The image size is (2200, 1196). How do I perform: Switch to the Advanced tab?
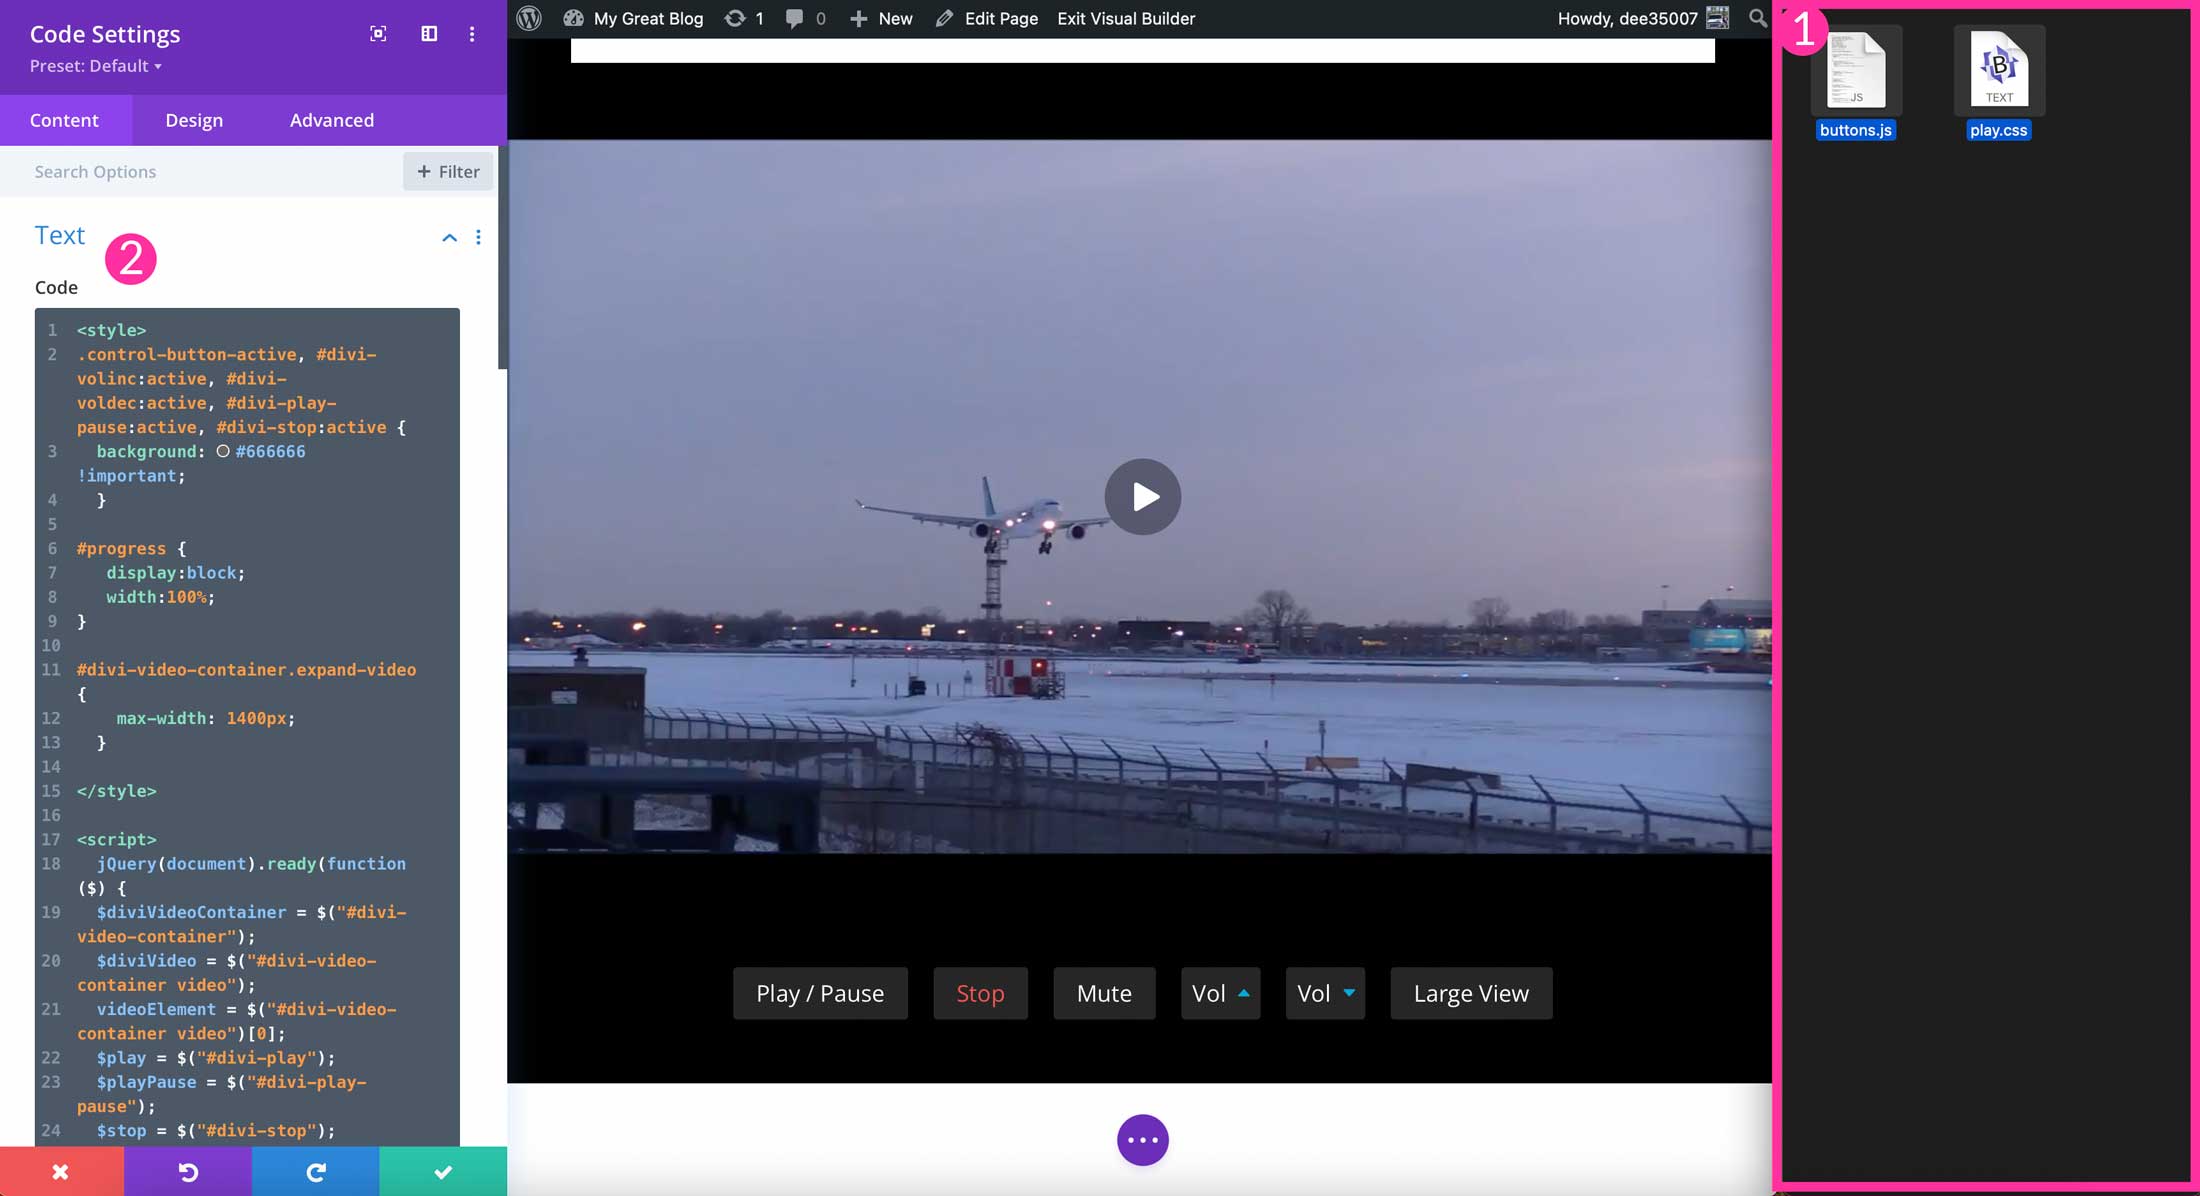pos(331,119)
